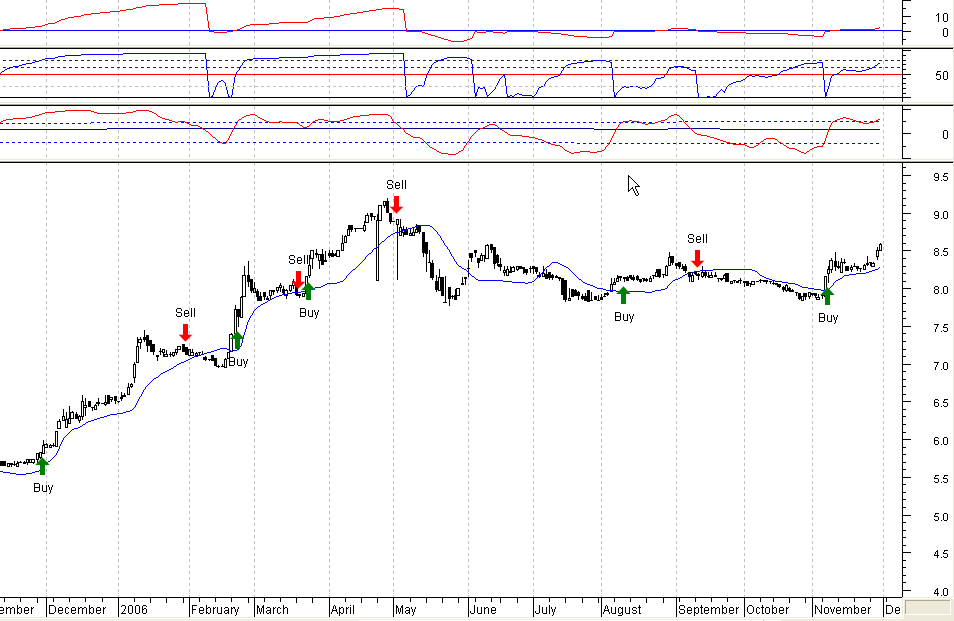Image resolution: width=954 pixels, height=621 pixels.
Task: Click the 4.0 price level on the axis
Action: [940, 591]
